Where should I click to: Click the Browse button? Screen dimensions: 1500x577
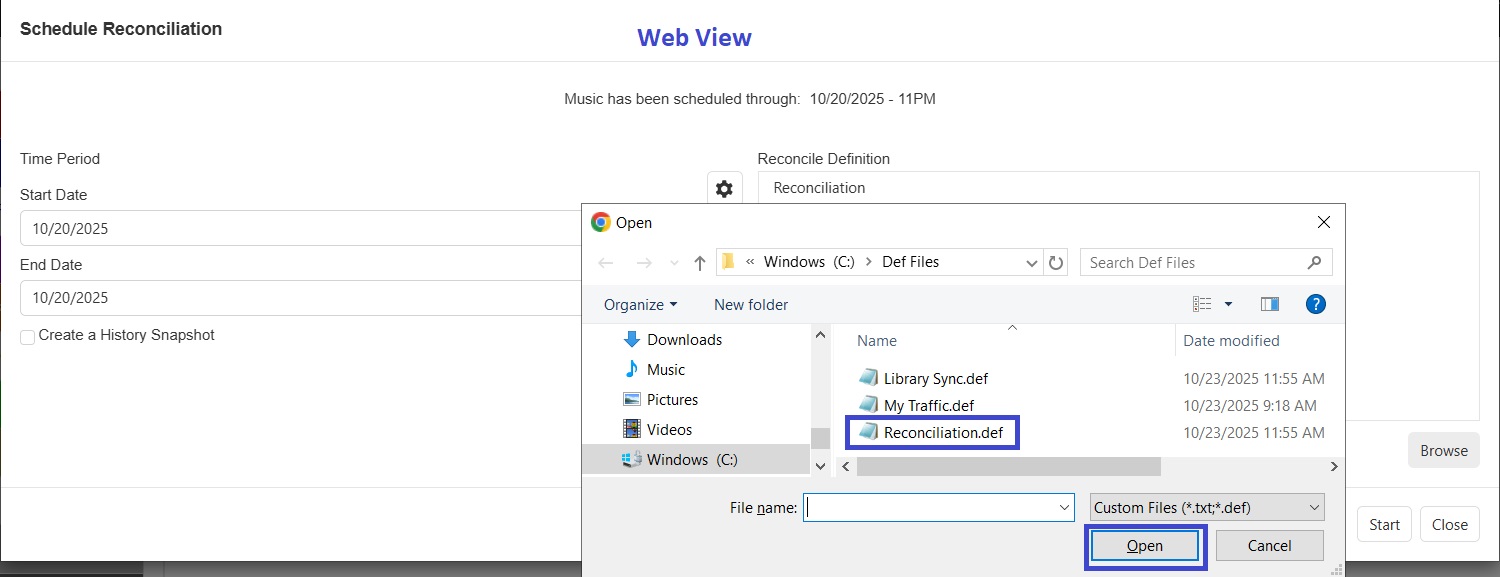(x=1443, y=450)
